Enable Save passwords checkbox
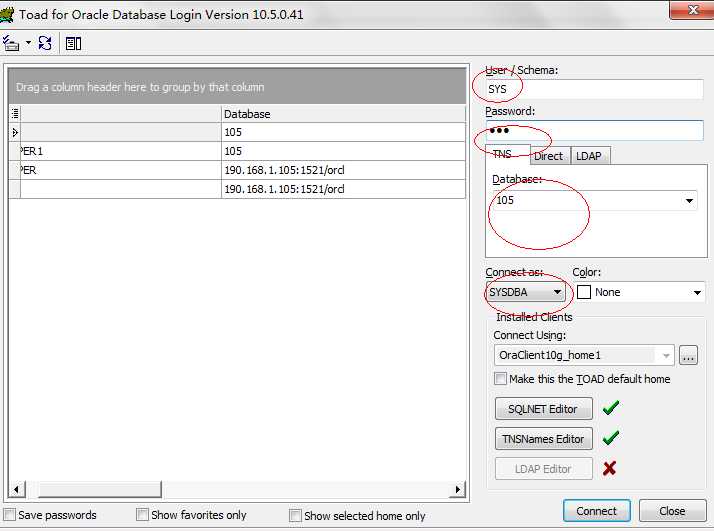Viewport: 714px width, 531px height. pos(9,515)
